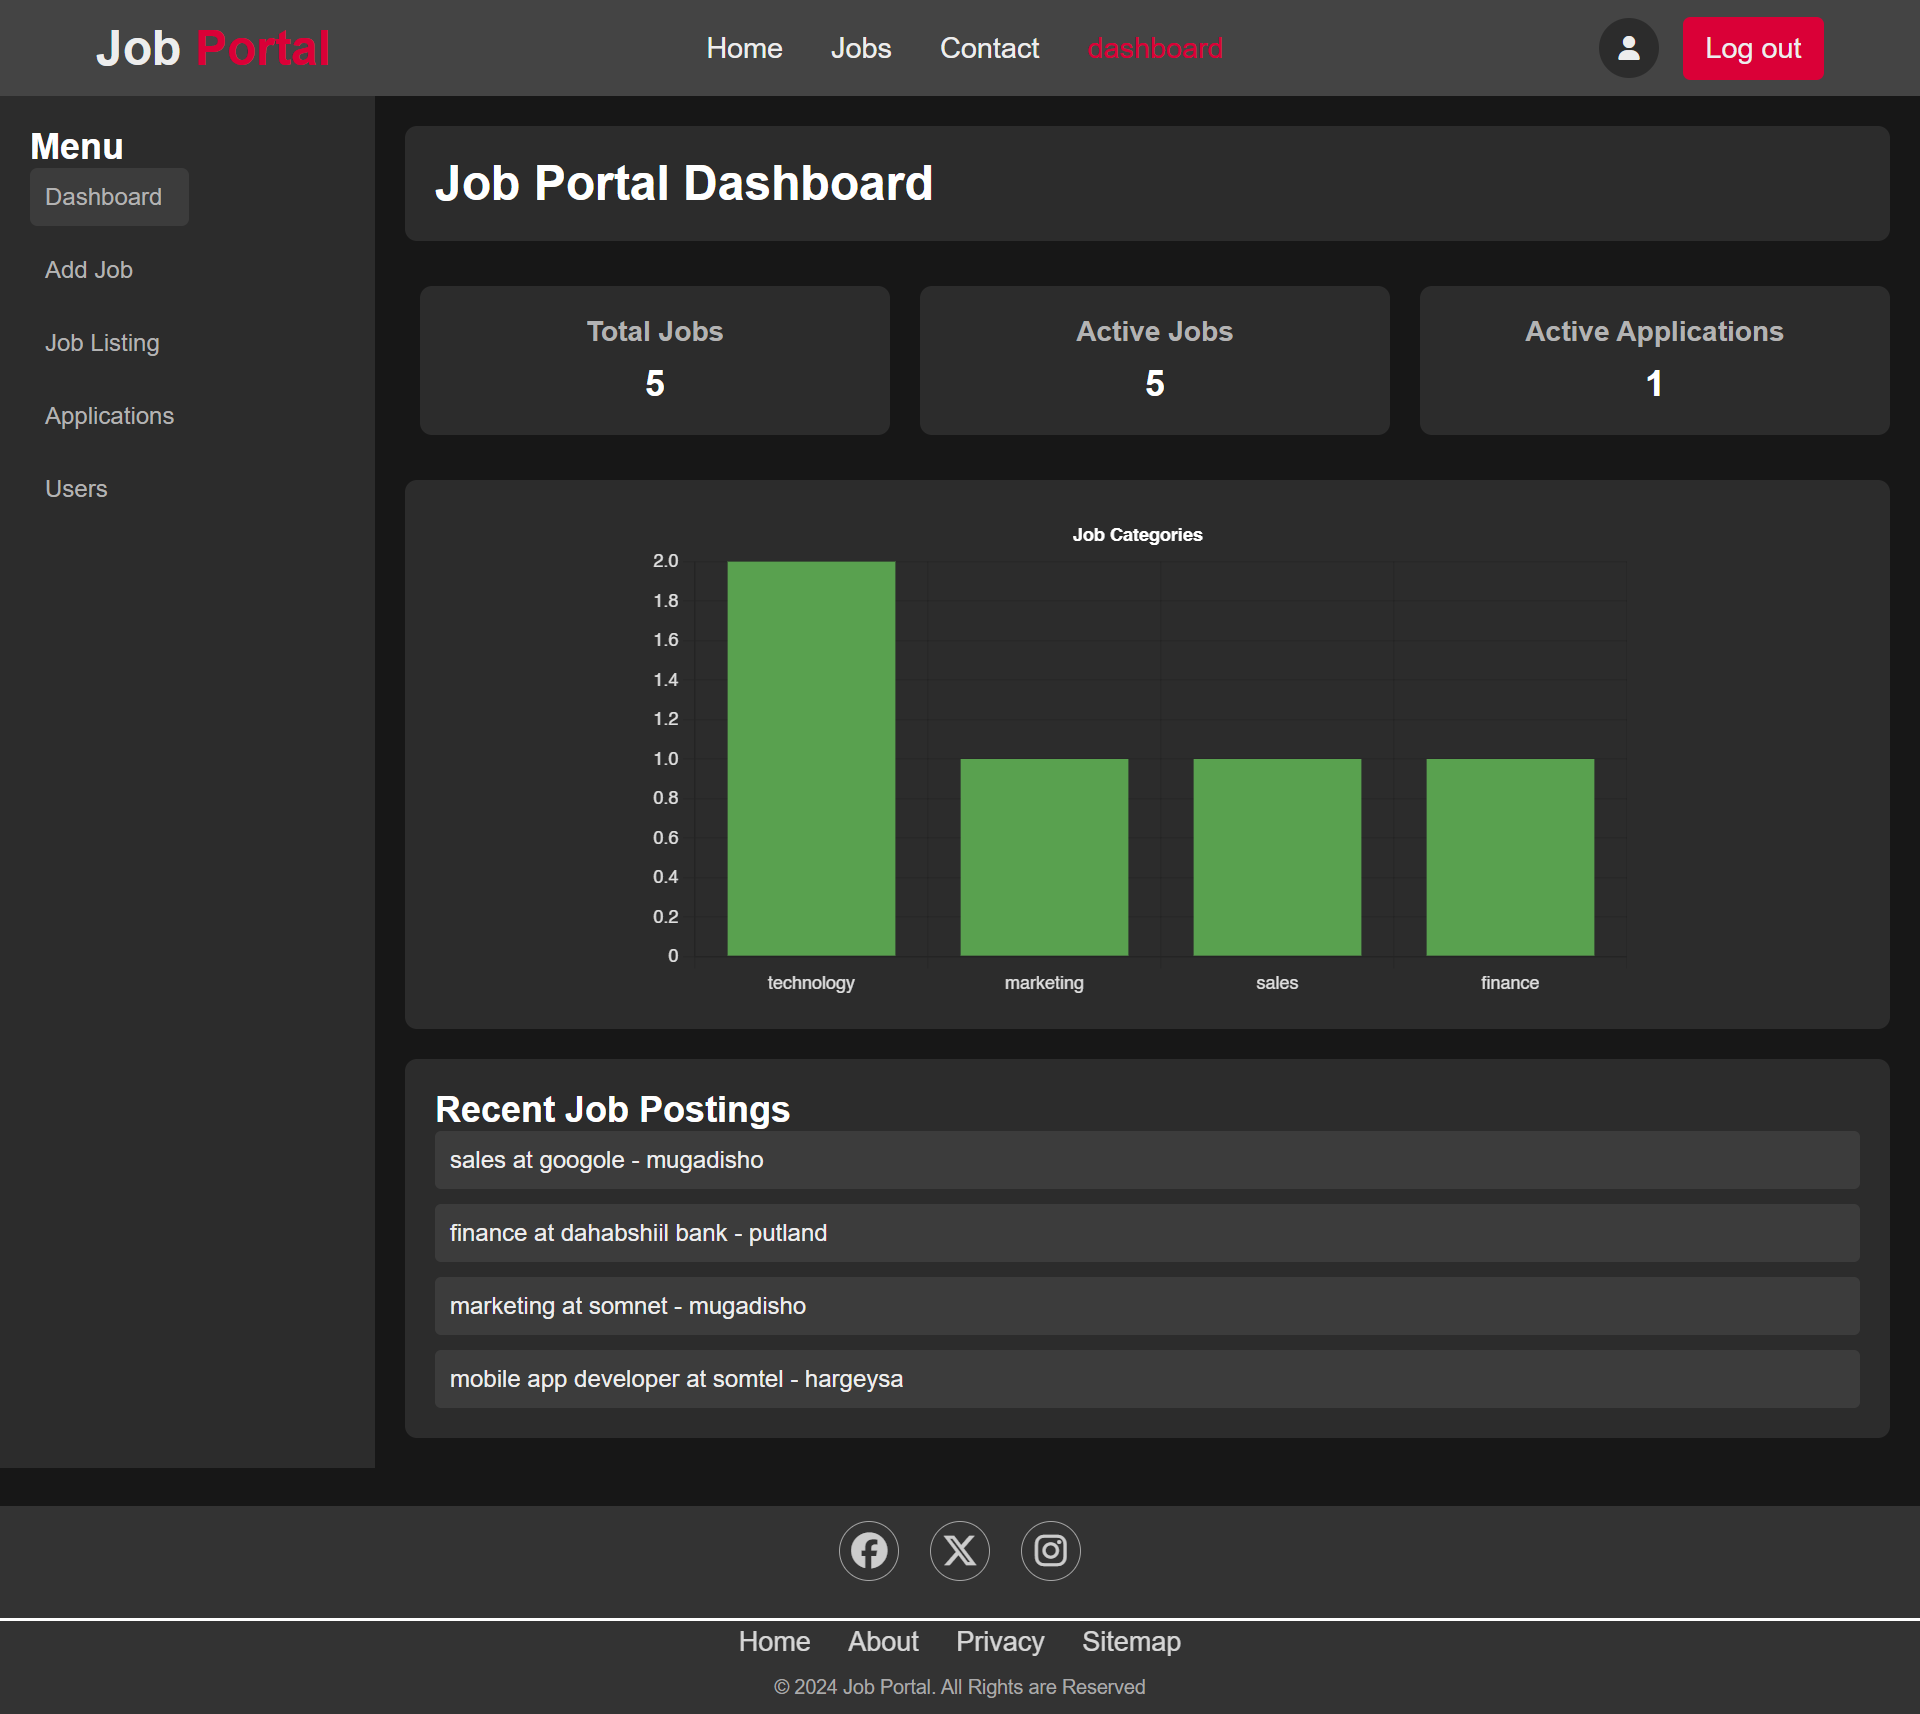Open Job Listing in the sidebar
Screen dimensions: 1920x1714
[x=102, y=343]
